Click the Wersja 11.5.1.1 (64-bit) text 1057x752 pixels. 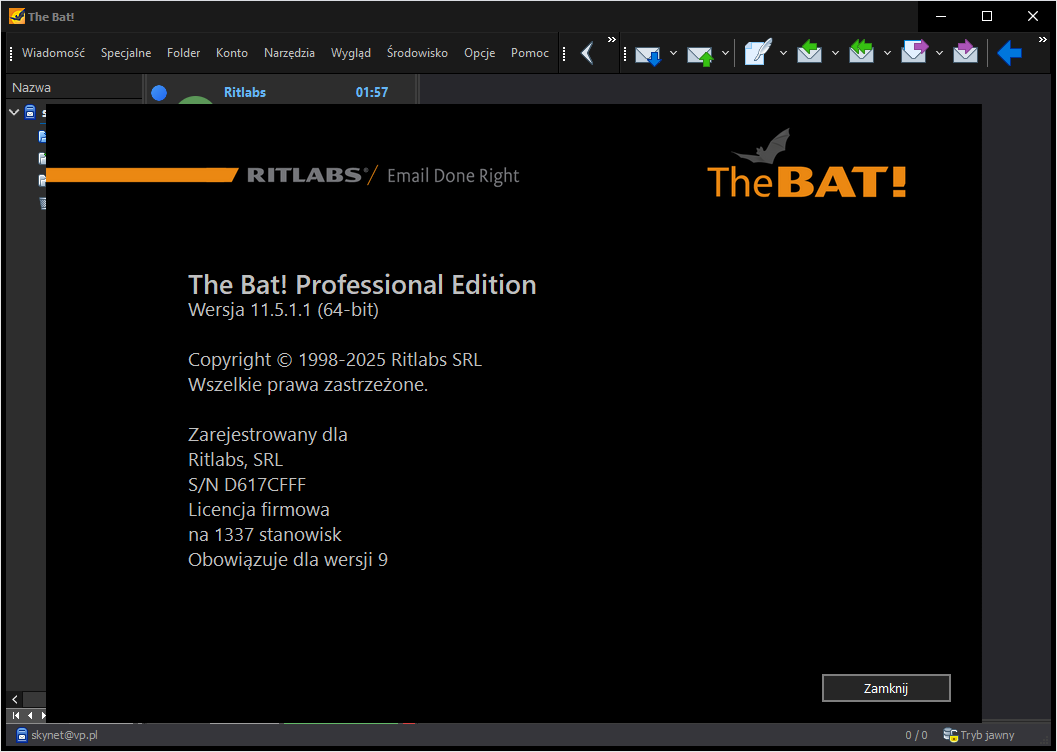click(x=283, y=310)
